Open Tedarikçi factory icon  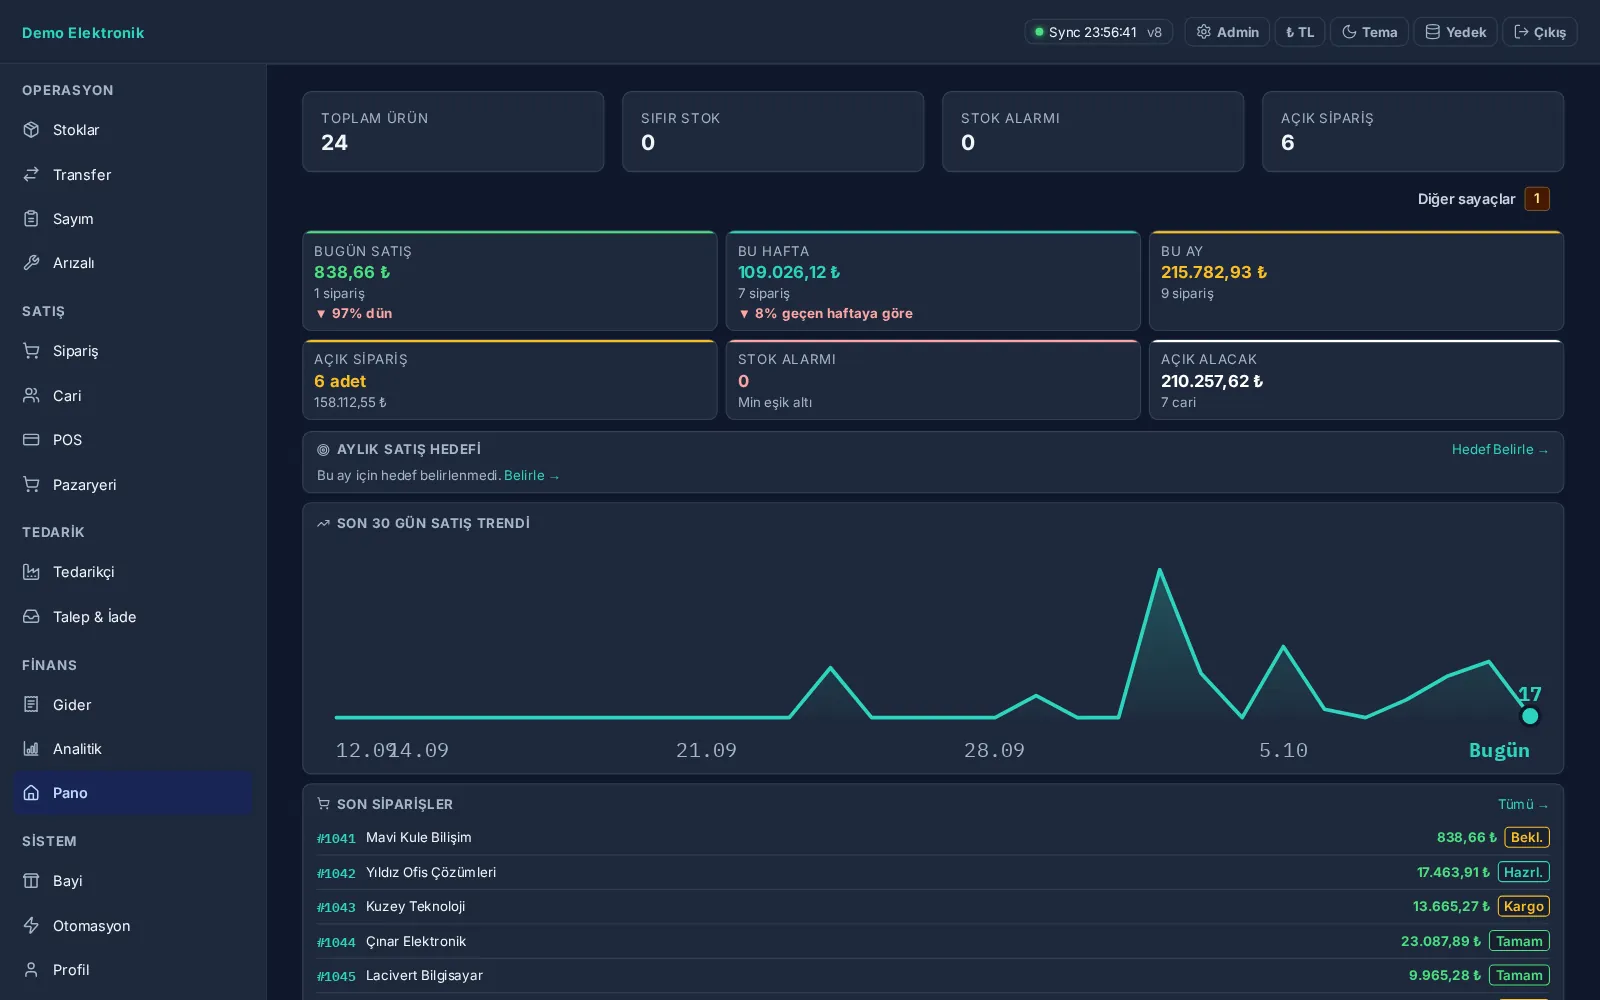pos(31,572)
